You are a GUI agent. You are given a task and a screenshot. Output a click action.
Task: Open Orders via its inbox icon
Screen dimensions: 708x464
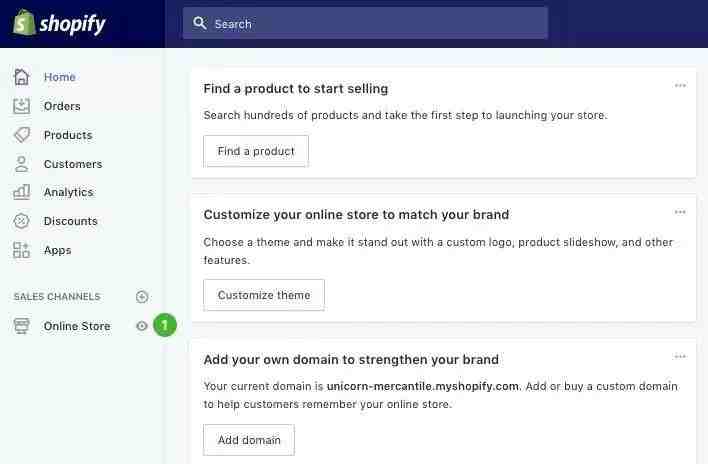[x=21, y=106]
